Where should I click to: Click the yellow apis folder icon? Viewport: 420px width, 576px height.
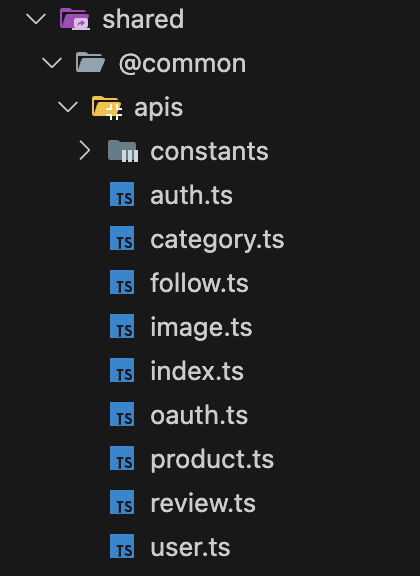107,108
